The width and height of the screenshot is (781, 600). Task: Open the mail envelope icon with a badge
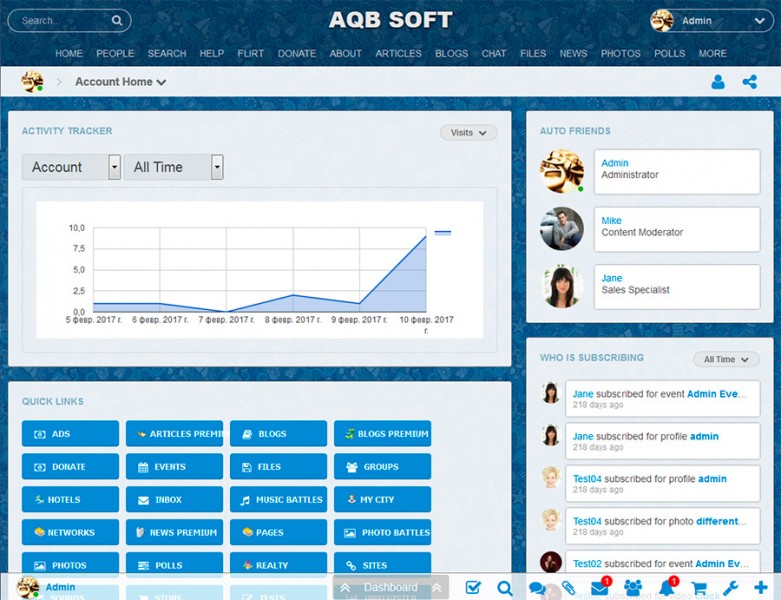pyautogui.click(x=600, y=588)
